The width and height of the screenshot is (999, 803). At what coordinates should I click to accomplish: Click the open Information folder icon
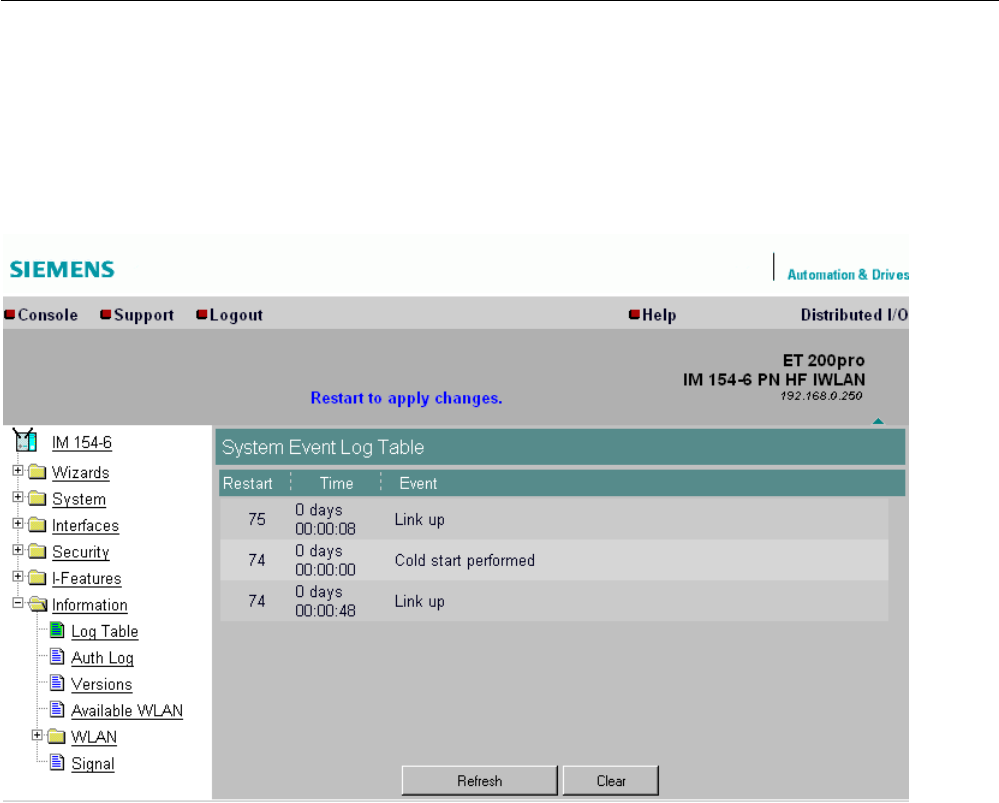click(38, 604)
